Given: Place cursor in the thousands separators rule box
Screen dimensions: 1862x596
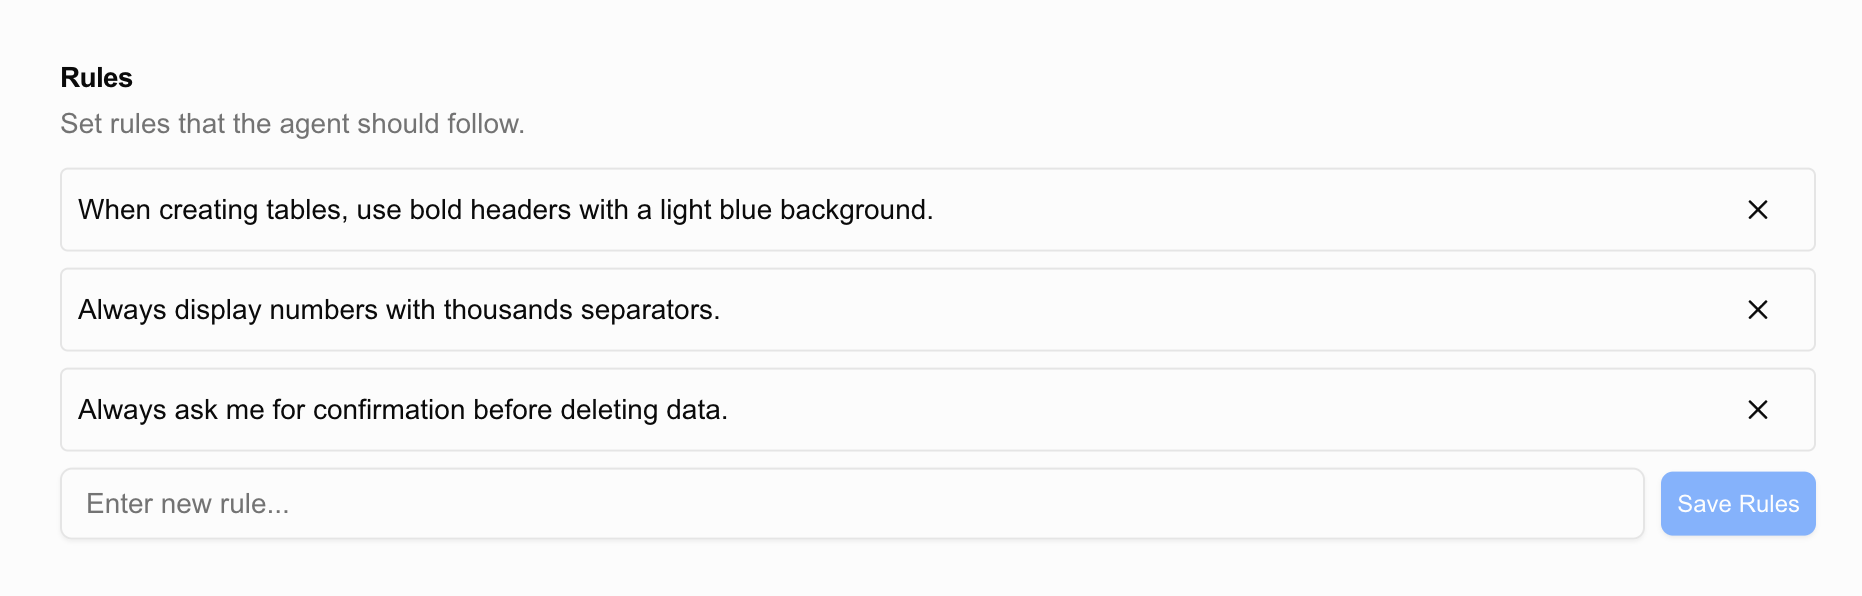Looking at the screenshot, I should 938,309.
